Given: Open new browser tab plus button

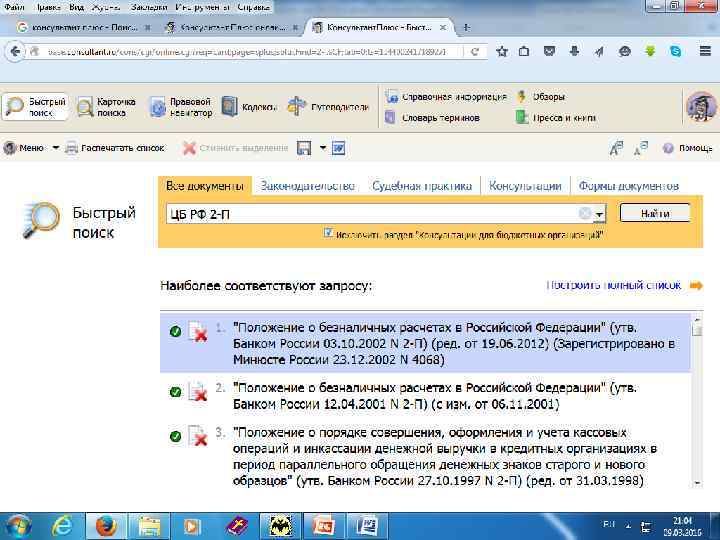Looking at the screenshot, I should (x=467, y=28).
